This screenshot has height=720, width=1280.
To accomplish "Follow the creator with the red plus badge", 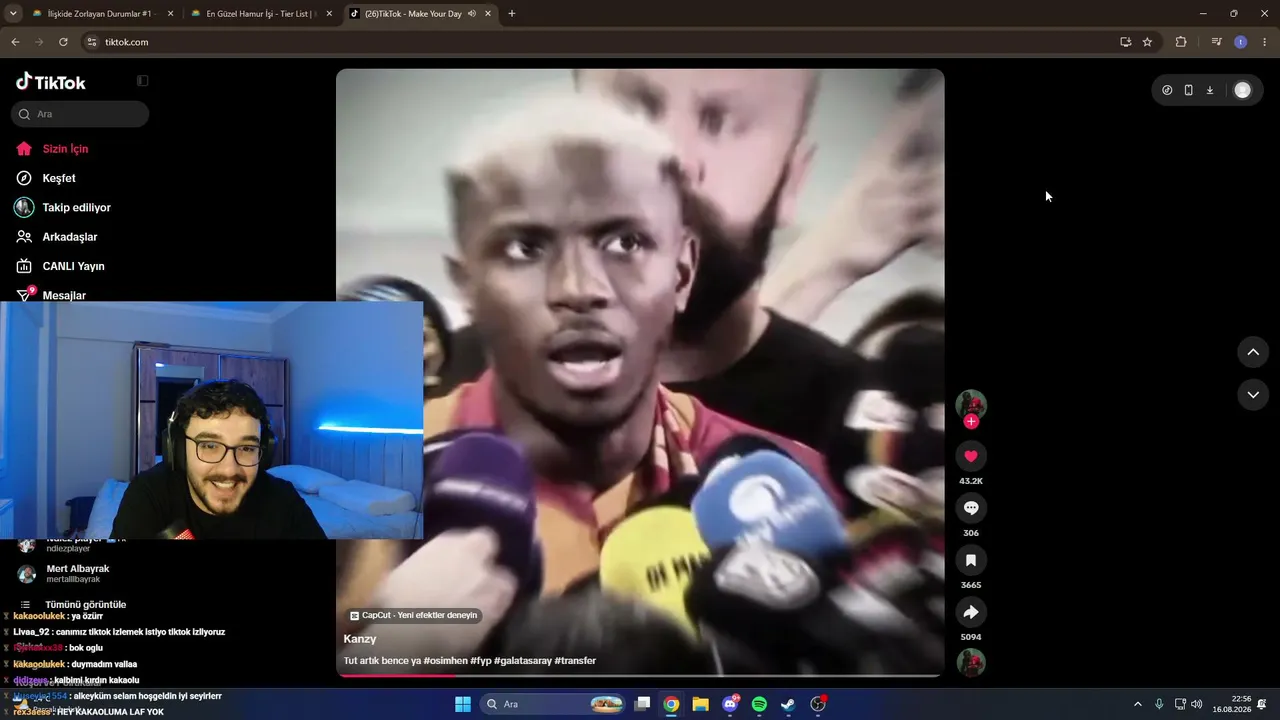I will (971, 422).
